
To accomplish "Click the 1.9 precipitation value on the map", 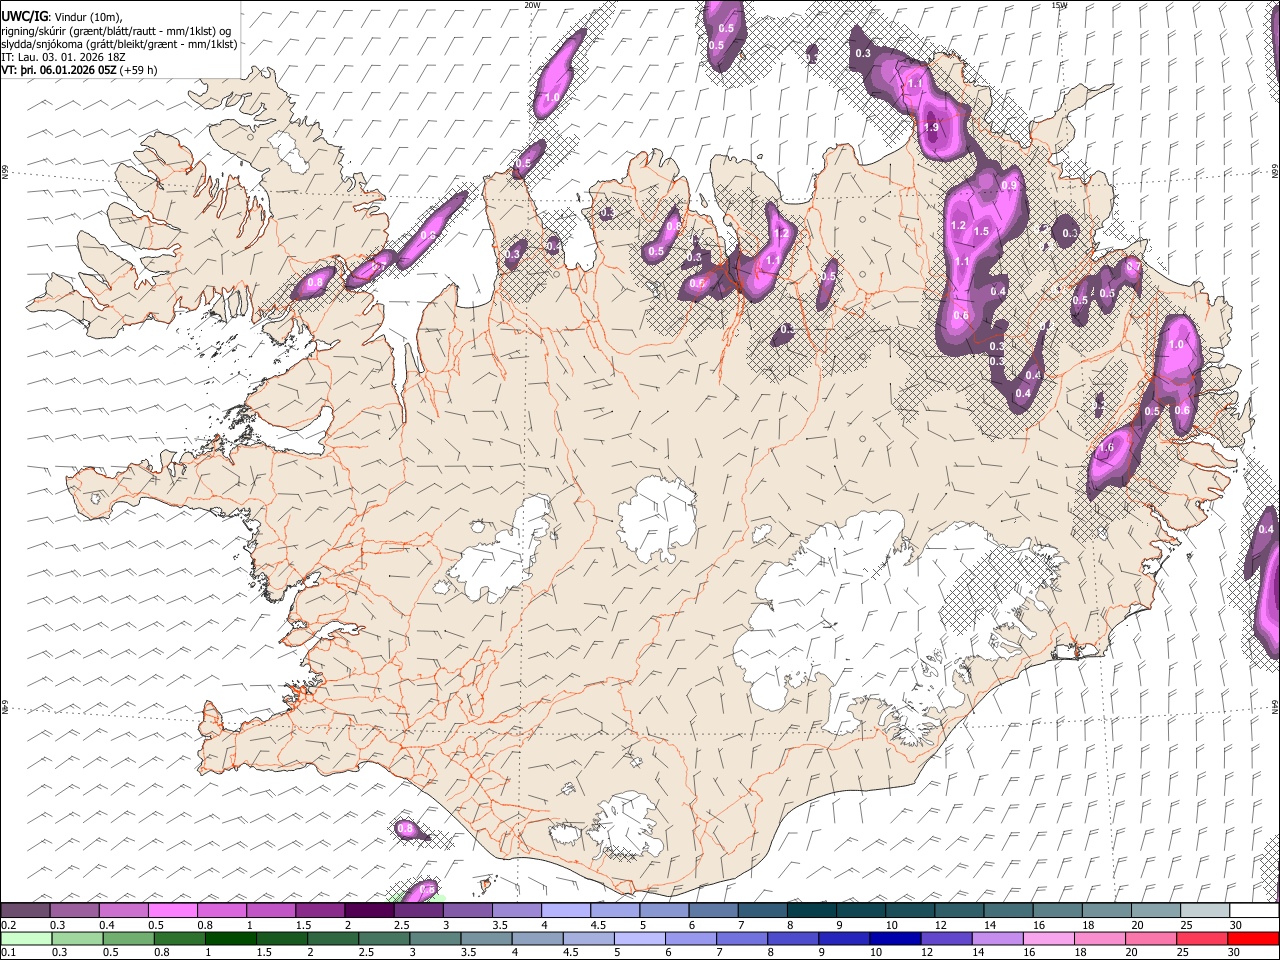I will [x=931, y=127].
